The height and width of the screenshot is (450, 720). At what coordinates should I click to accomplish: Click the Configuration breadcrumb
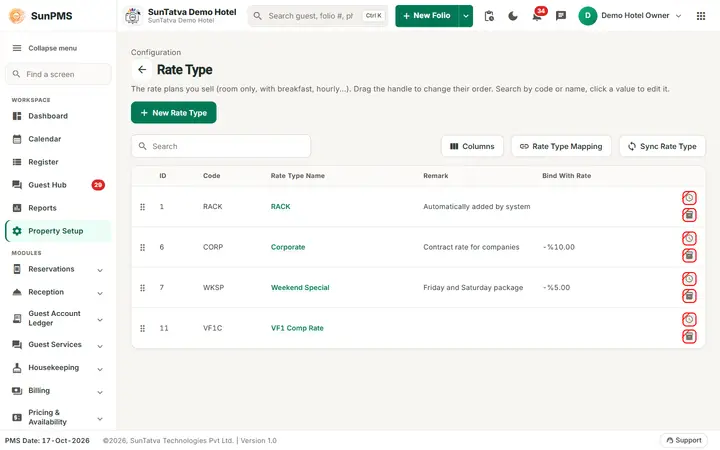(156, 52)
